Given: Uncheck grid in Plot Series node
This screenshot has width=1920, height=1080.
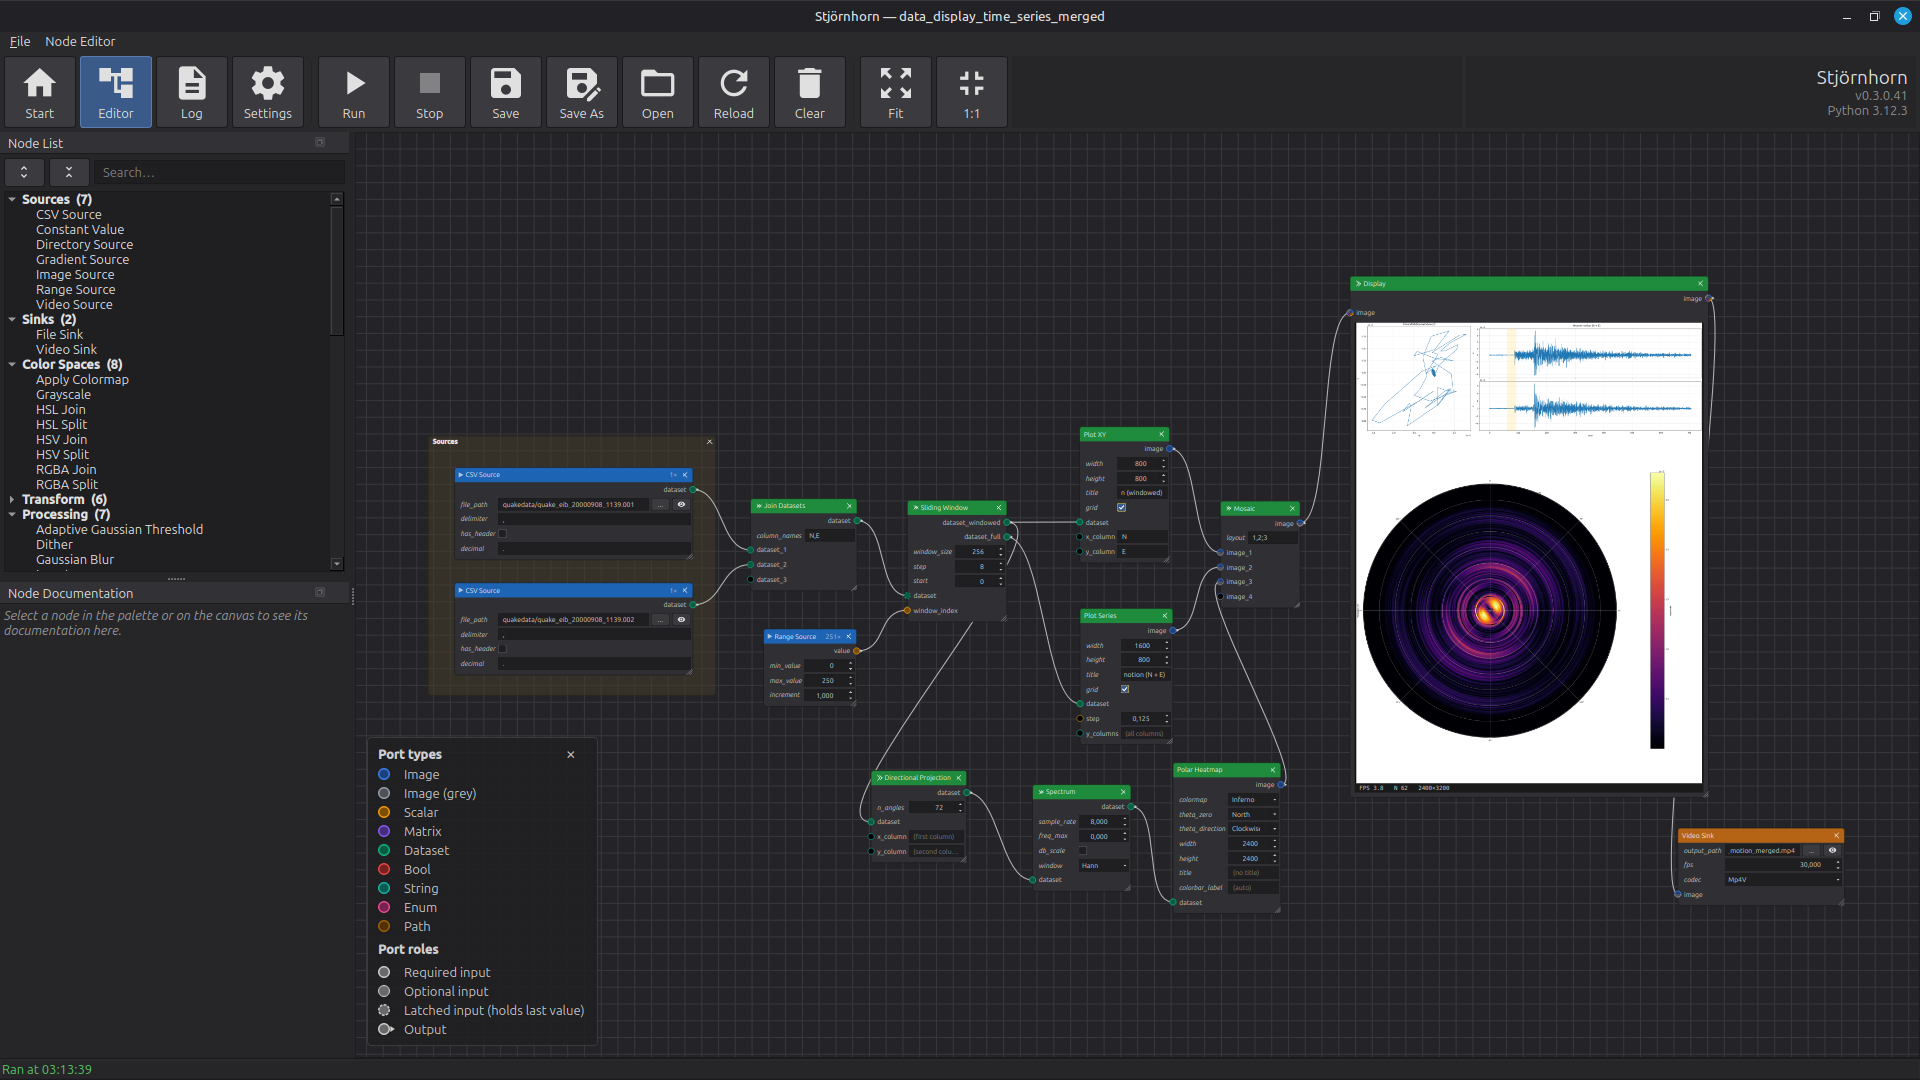Looking at the screenshot, I should click(1125, 689).
